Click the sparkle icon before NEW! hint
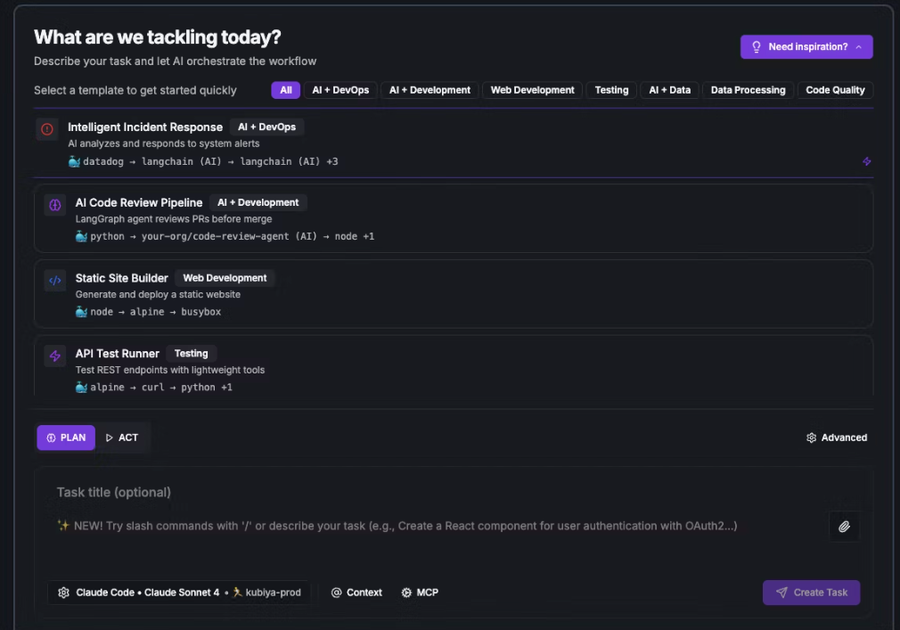900x630 pixels. pos(63,526)
